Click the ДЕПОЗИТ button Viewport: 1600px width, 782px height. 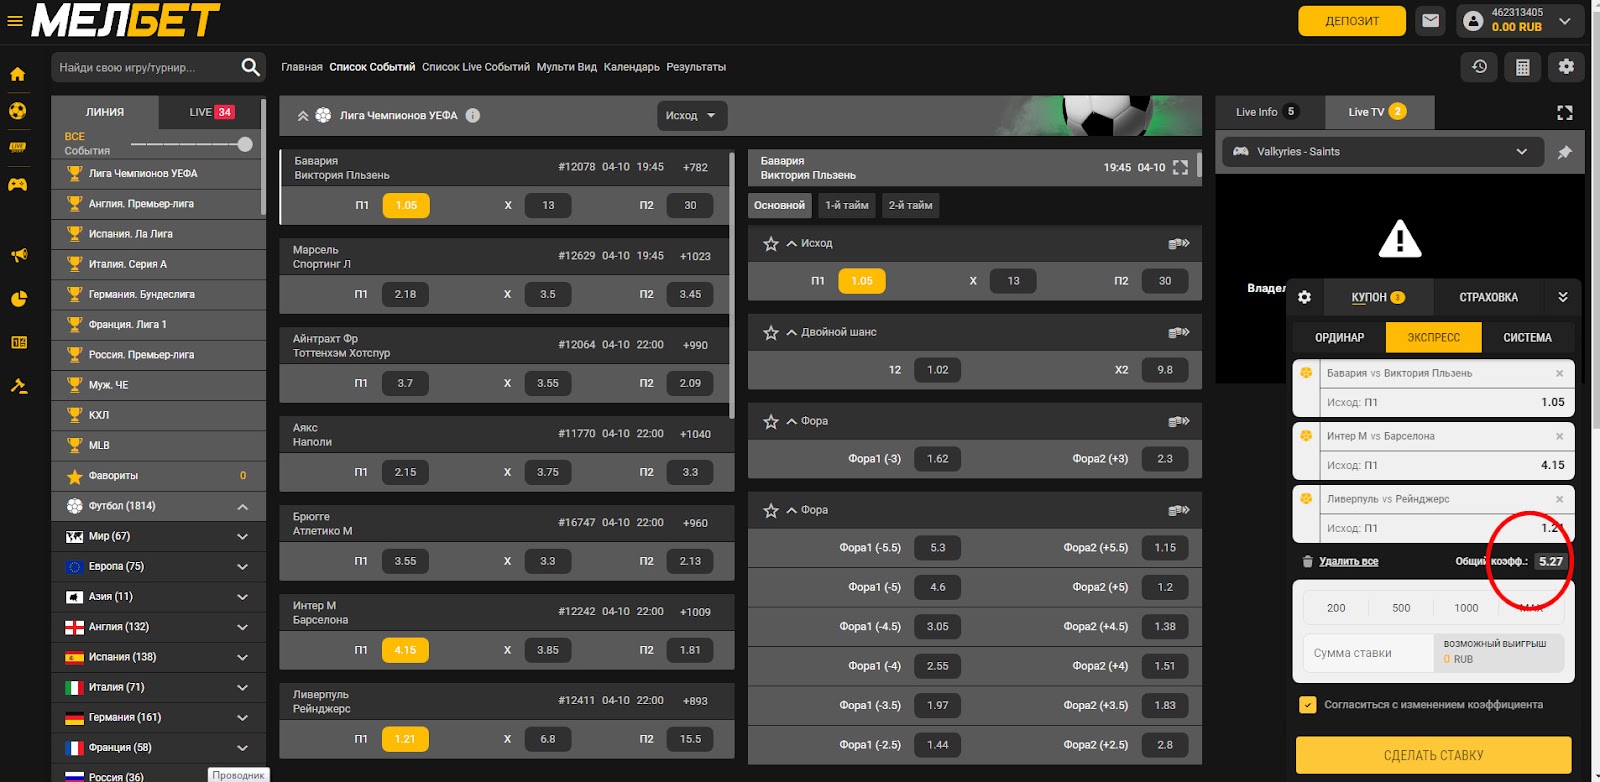[x=1352, y=21]
